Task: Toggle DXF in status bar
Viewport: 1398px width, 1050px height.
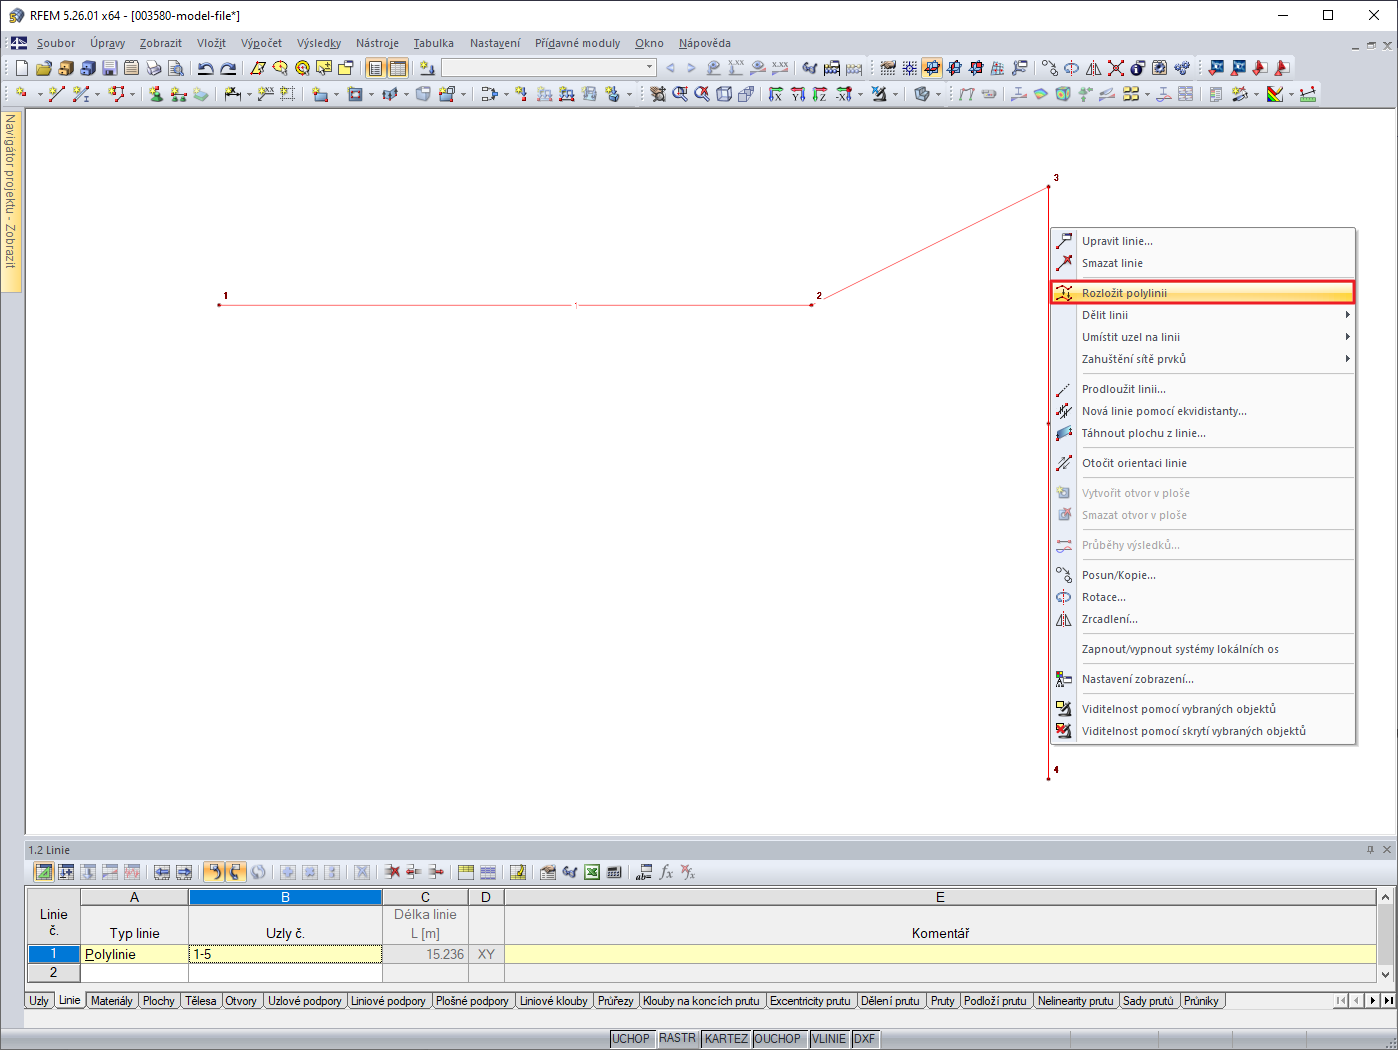Action: pos(864,1039)
